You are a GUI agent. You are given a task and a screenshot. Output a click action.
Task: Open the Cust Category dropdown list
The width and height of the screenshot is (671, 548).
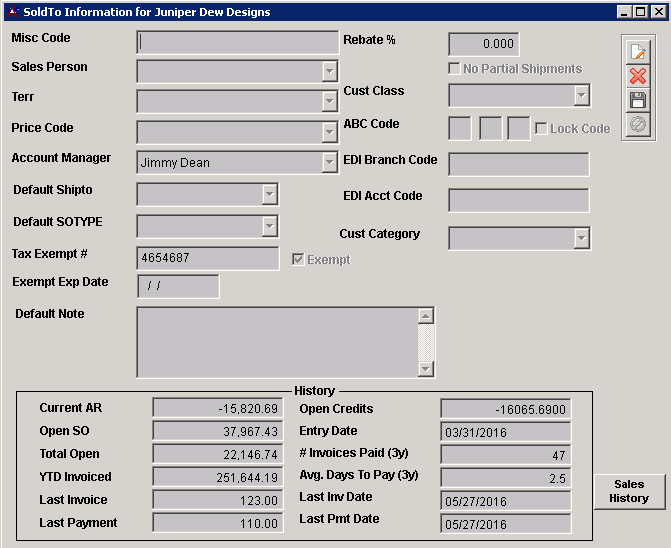(581, 238)
